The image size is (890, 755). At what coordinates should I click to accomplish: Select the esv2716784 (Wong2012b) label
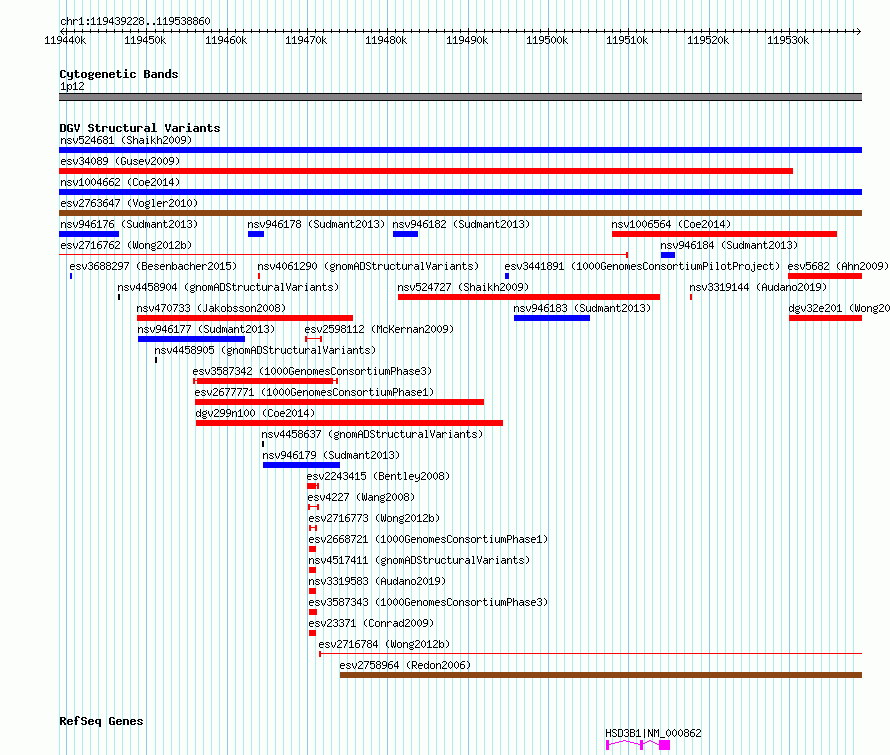tap(384, 644)
